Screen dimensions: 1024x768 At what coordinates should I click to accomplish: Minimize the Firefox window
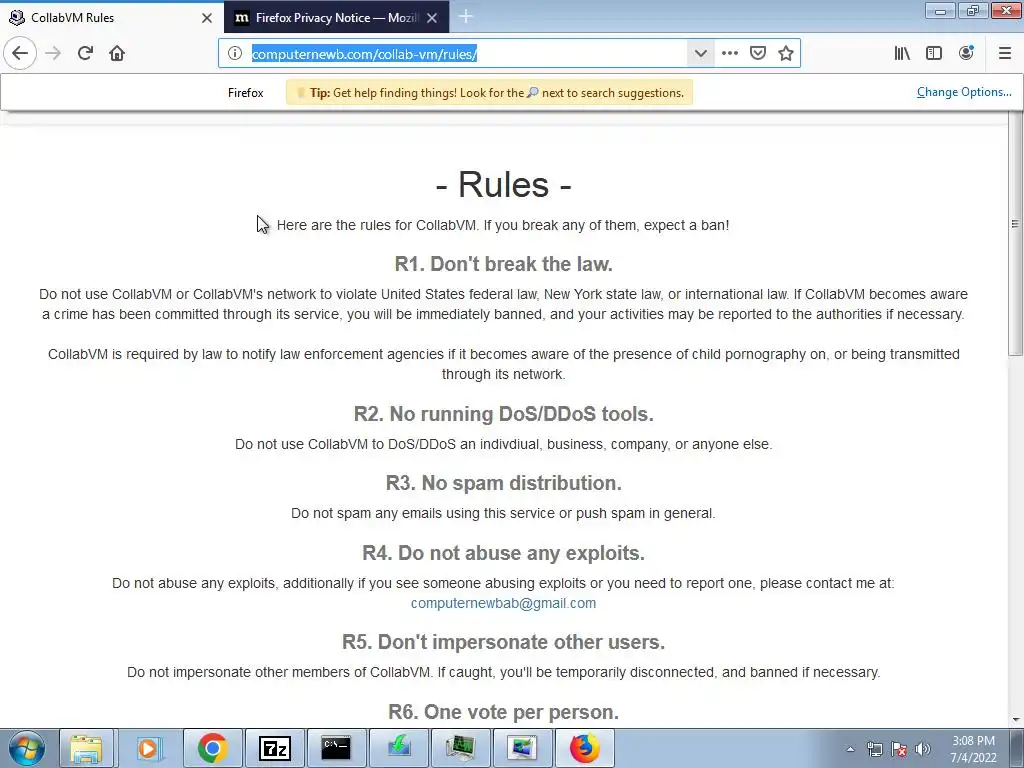click(940, 10)
